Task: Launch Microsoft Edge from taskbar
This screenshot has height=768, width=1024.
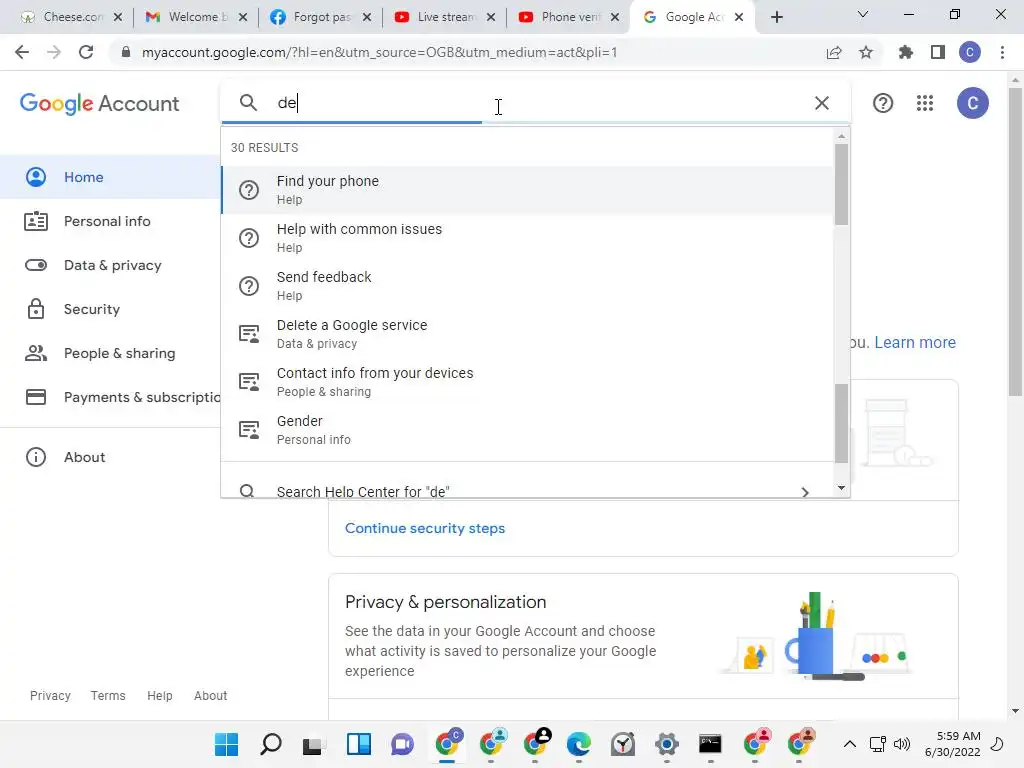Action: coord(579,744)
